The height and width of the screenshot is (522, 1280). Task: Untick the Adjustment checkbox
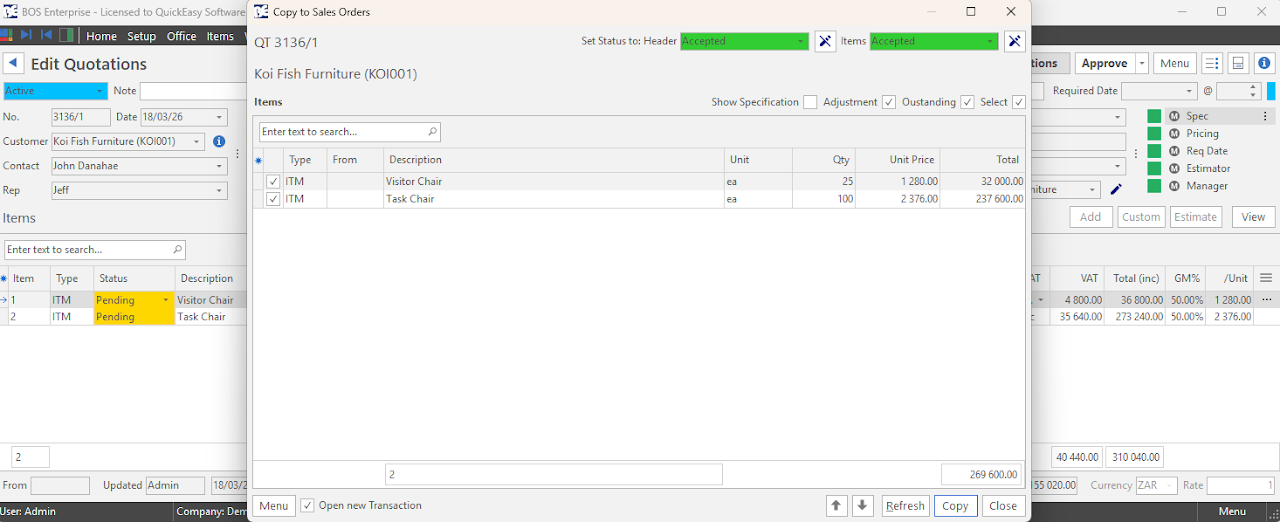[x=889, y=102]
